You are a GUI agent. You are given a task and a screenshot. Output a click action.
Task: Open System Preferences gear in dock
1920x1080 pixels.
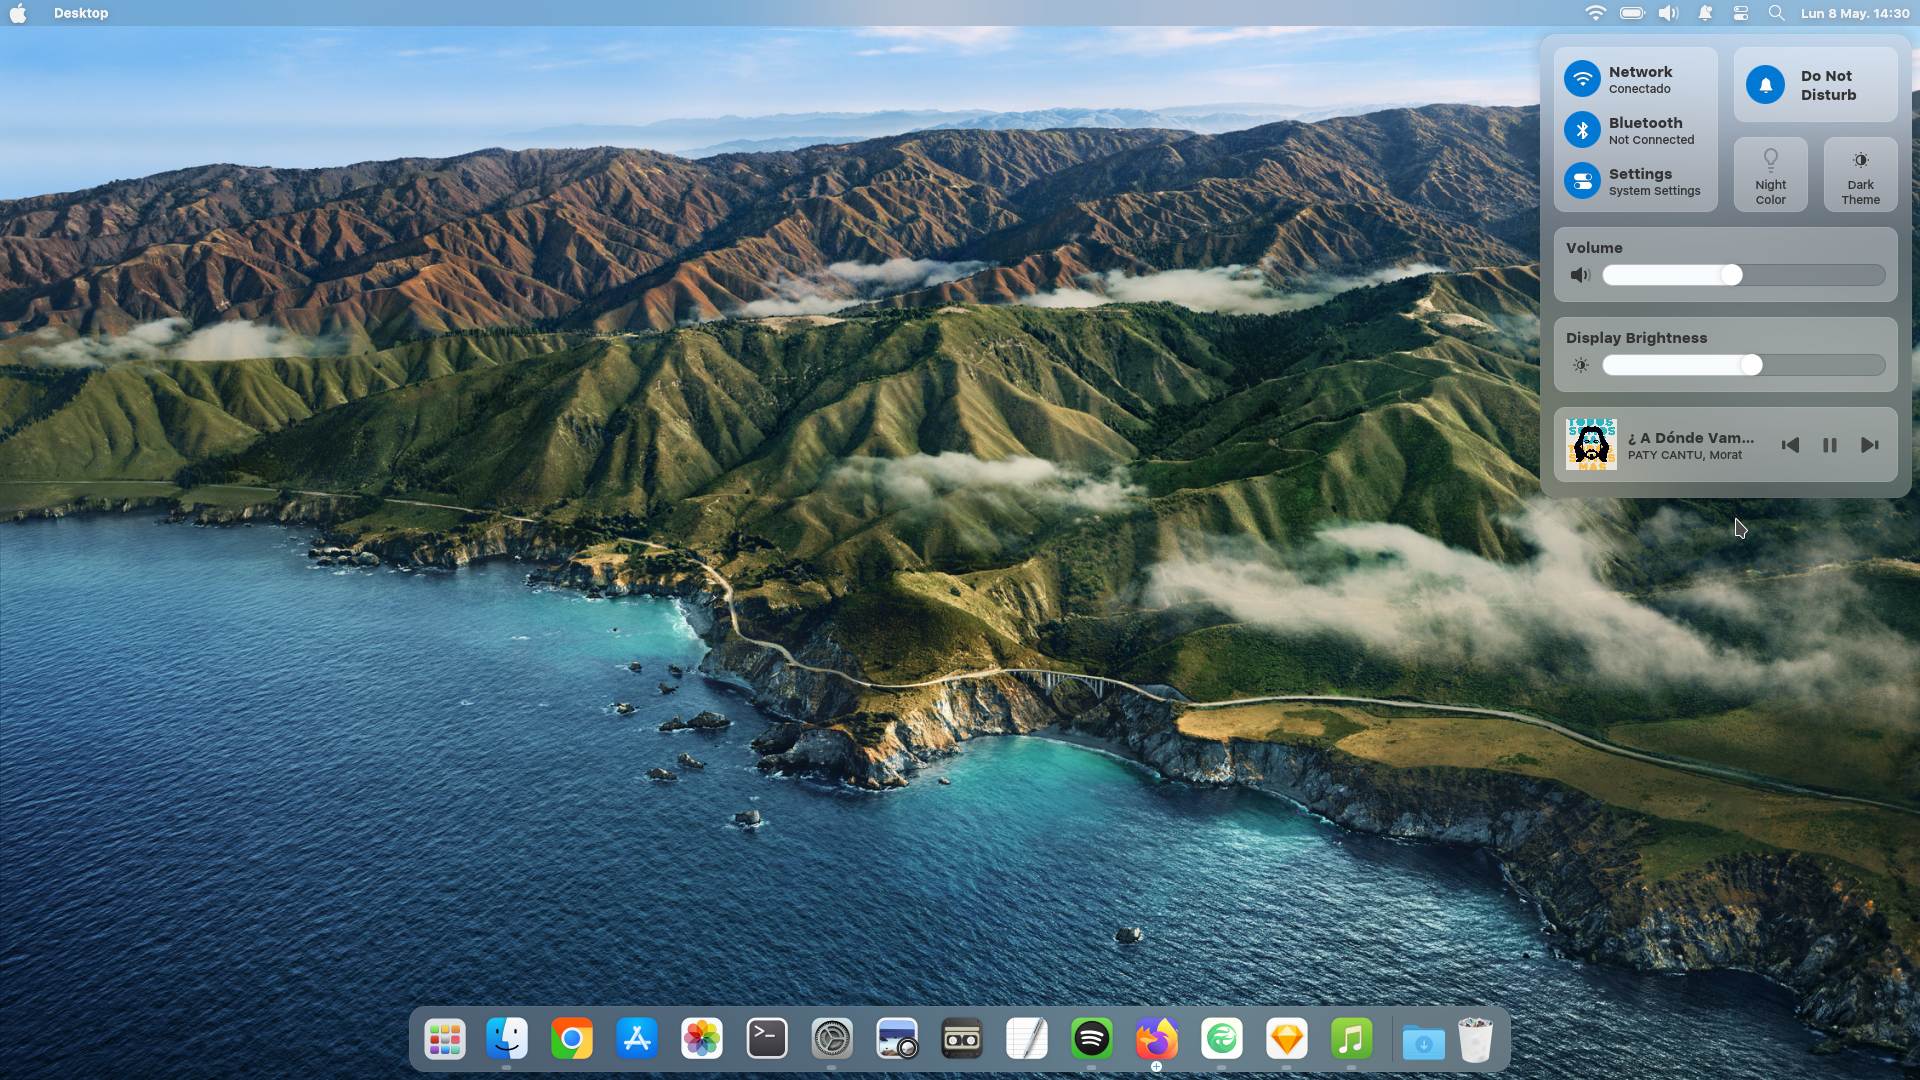[832, 1039]
